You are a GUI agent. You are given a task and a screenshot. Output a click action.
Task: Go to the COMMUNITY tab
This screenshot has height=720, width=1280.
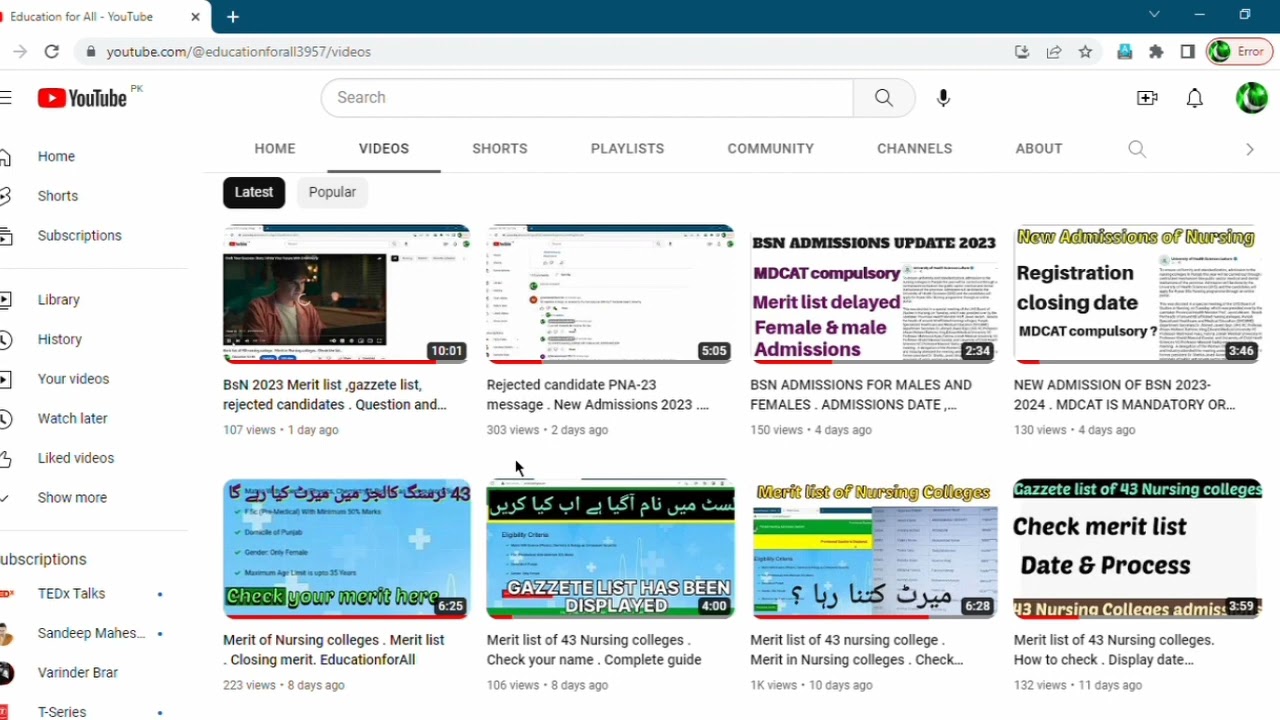[x=770, y=148]
